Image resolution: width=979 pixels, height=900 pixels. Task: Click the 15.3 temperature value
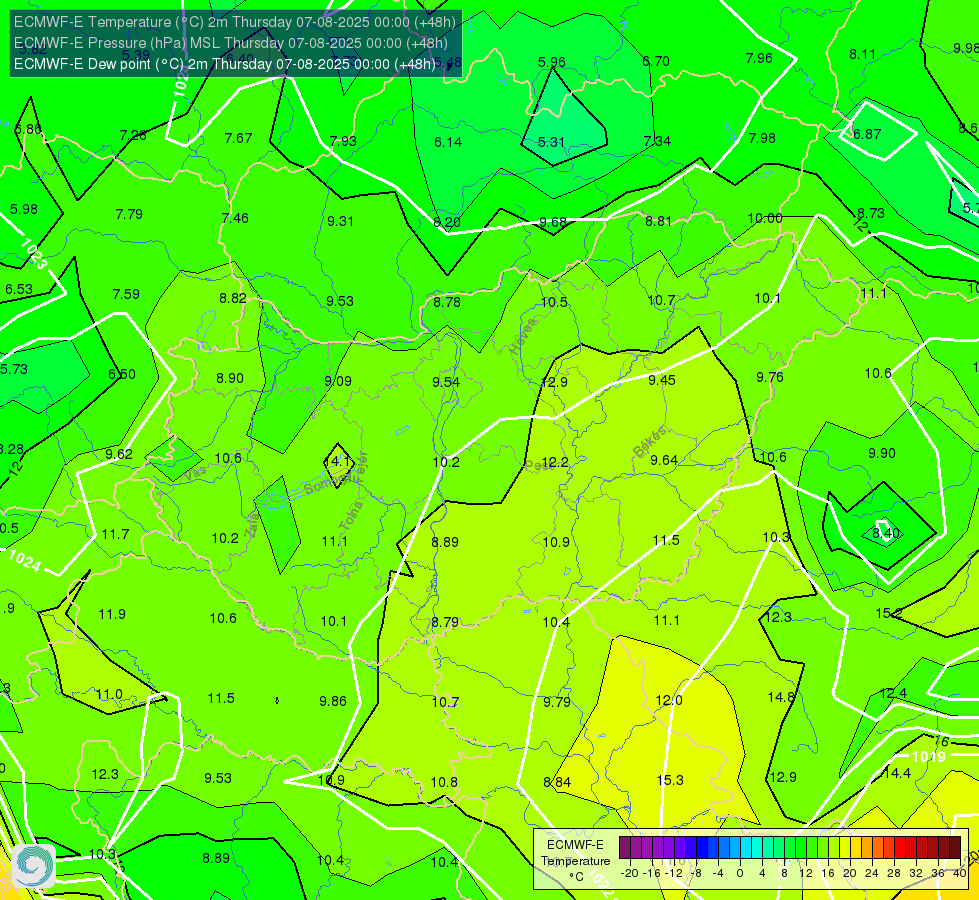(670, 780)
